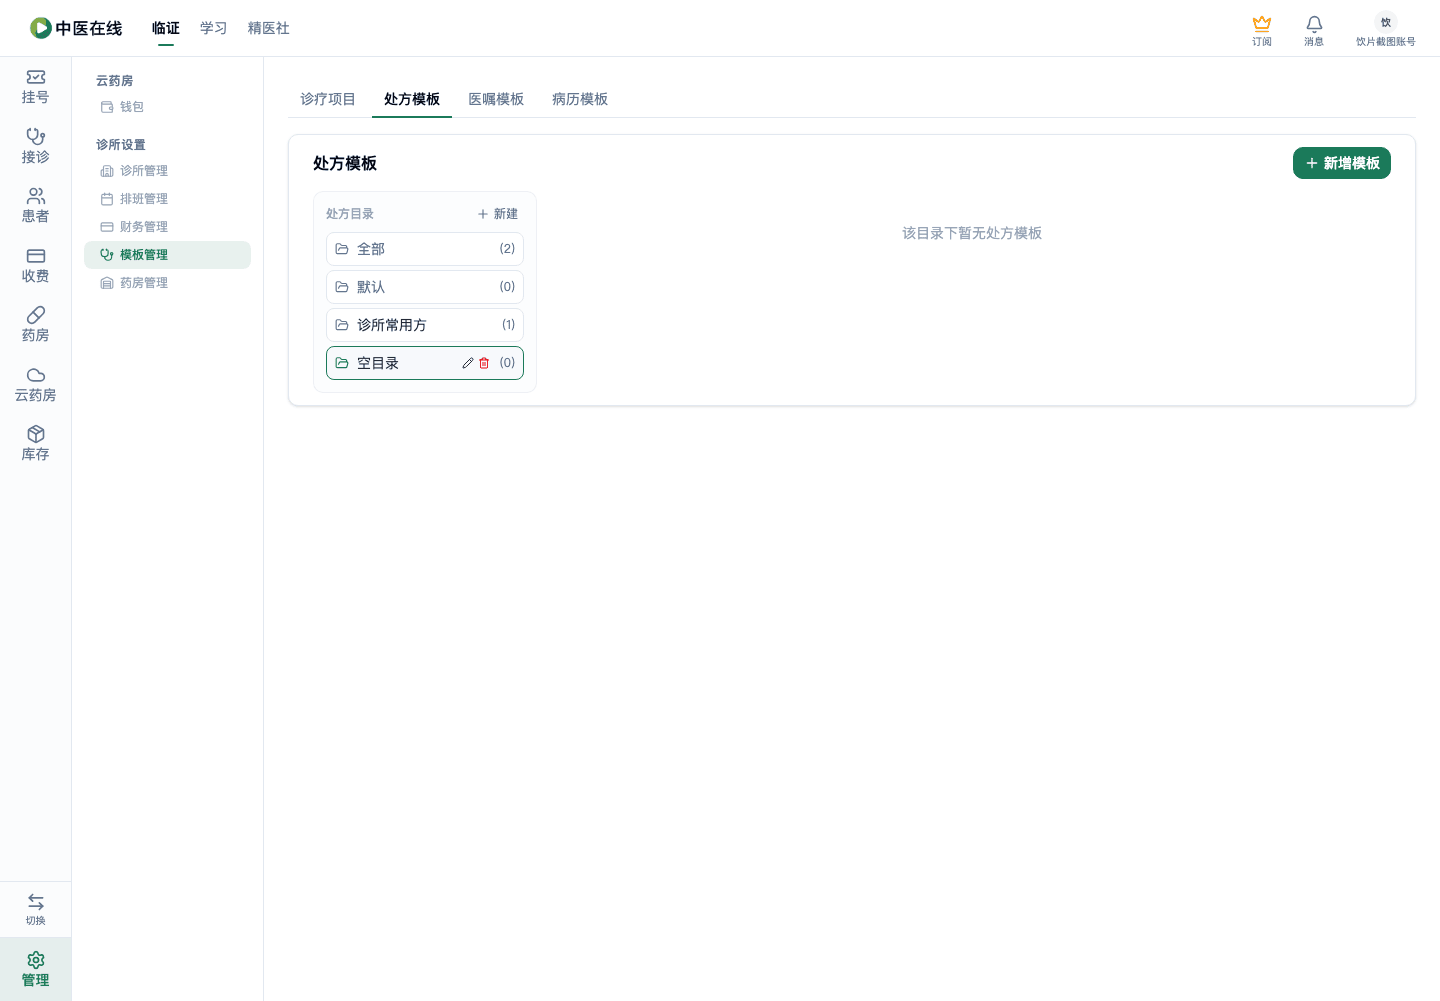1440x1001 pixels.
Task: Select the 空目录 folder row
Action: tap(425, 363)
